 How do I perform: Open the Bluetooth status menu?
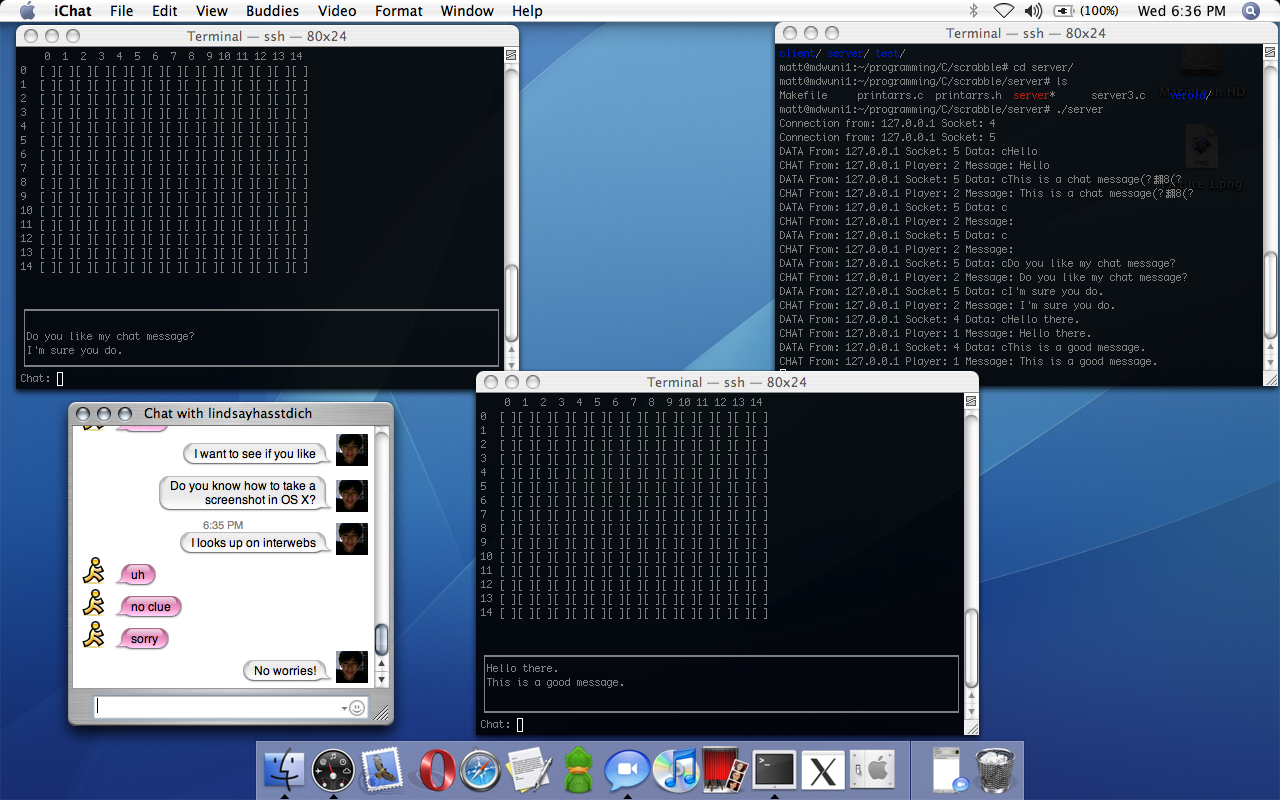(974, 11)
